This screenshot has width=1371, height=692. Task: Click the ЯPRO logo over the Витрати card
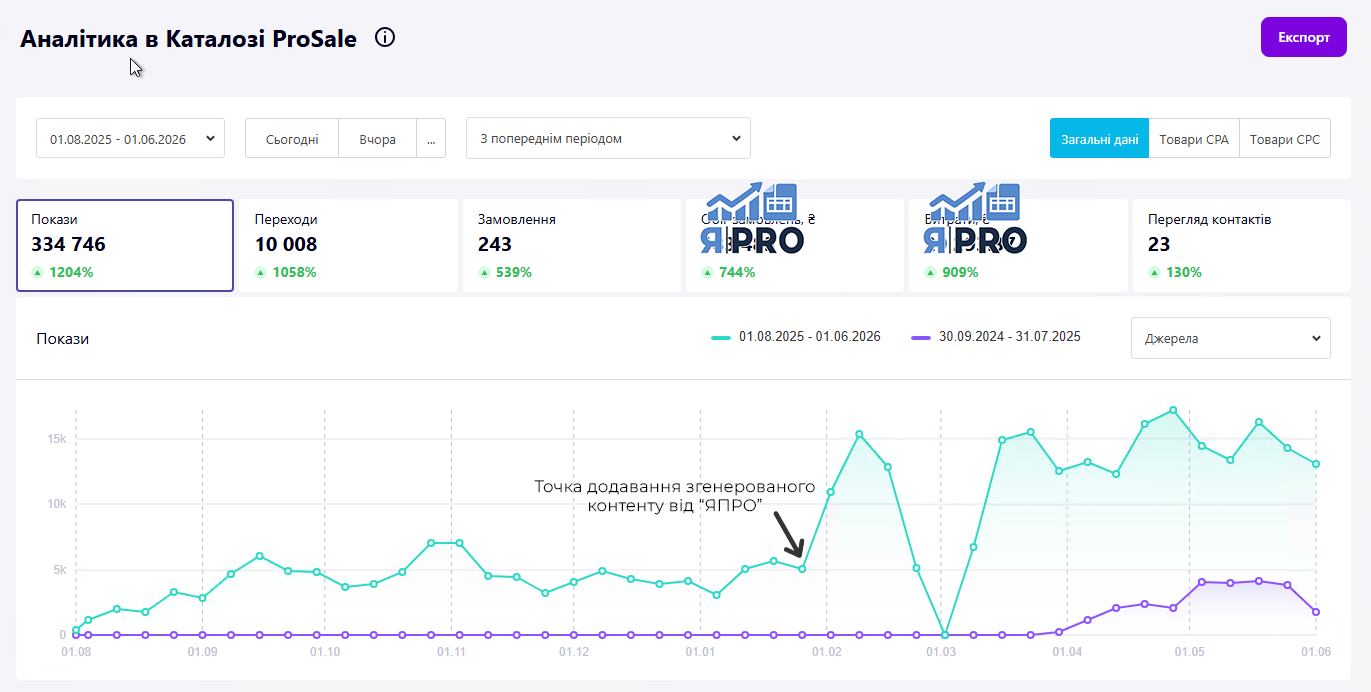(974, 218)
